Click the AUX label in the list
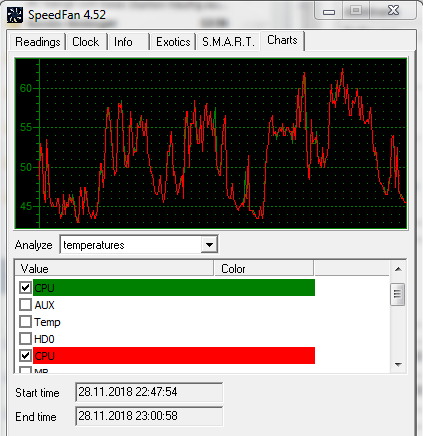The height and width of the screenshot is (436, 423). pyautogui.click(x=44, y=305)
